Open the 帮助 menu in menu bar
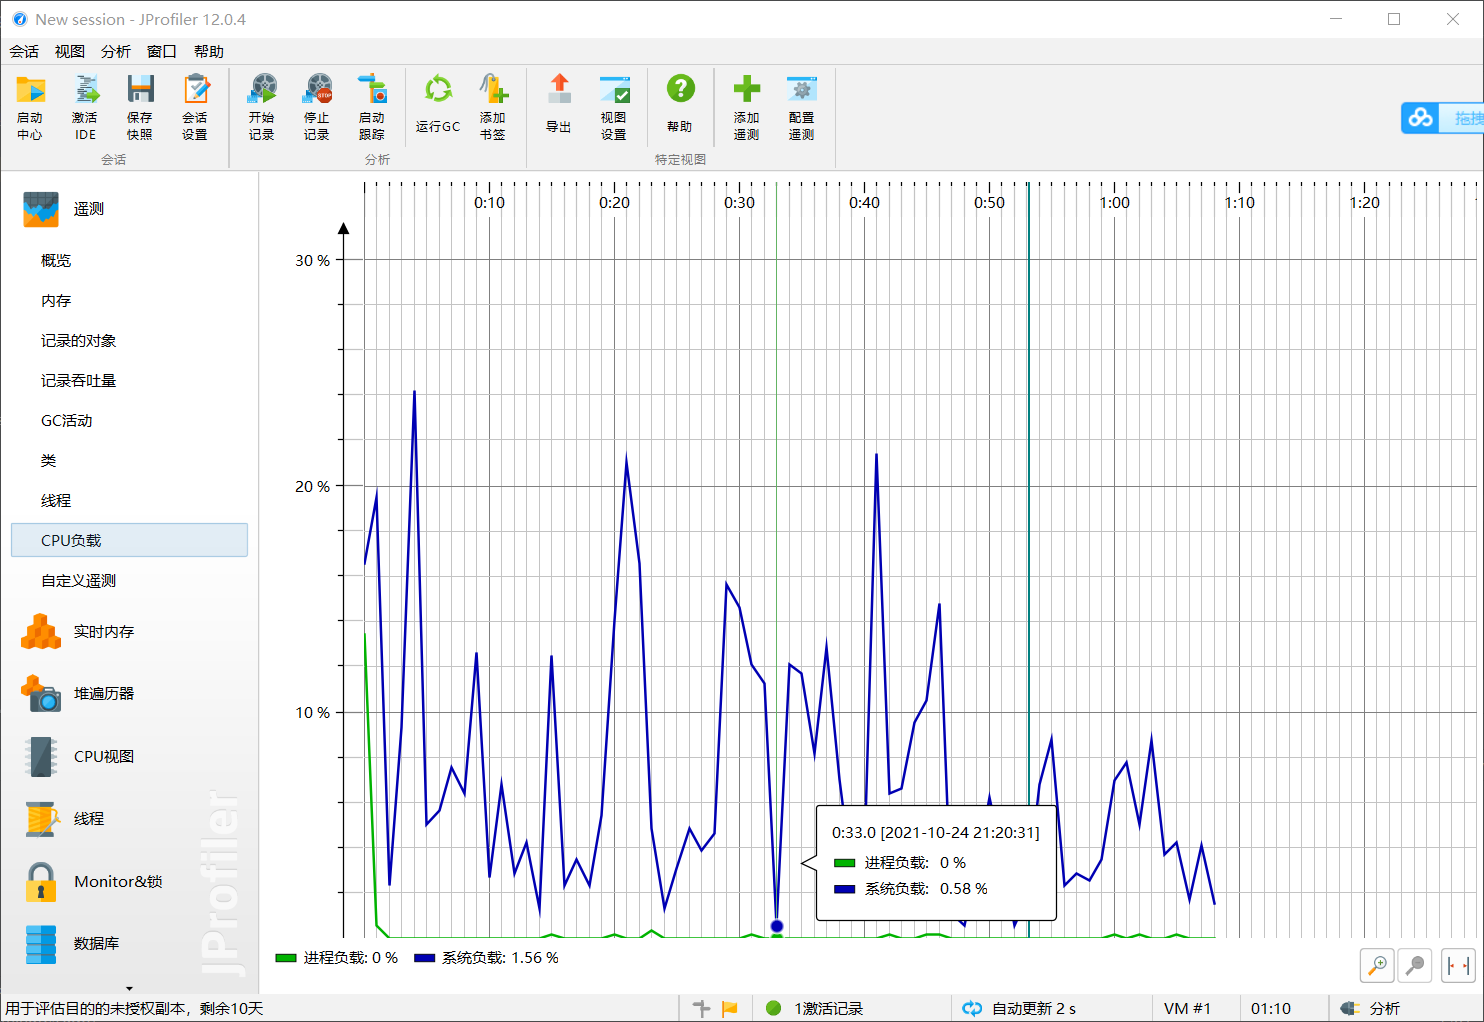Viewport: 1484px width, 1022px height. click(209, 52)
